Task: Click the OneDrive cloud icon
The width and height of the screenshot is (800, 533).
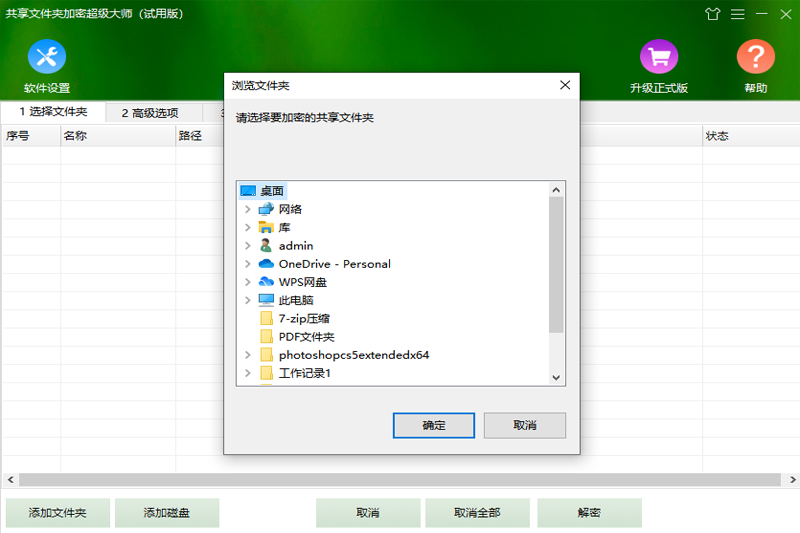Action: coord(266,264)
